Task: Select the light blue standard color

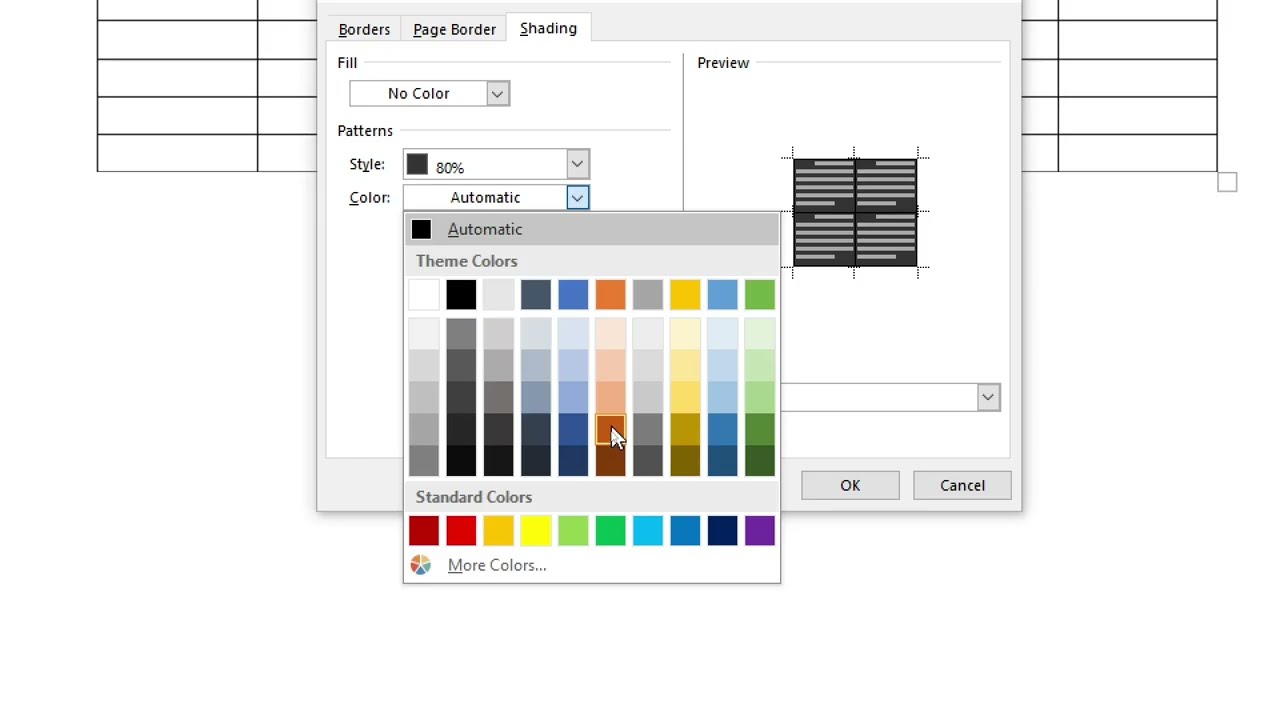Action: [647, 530]
